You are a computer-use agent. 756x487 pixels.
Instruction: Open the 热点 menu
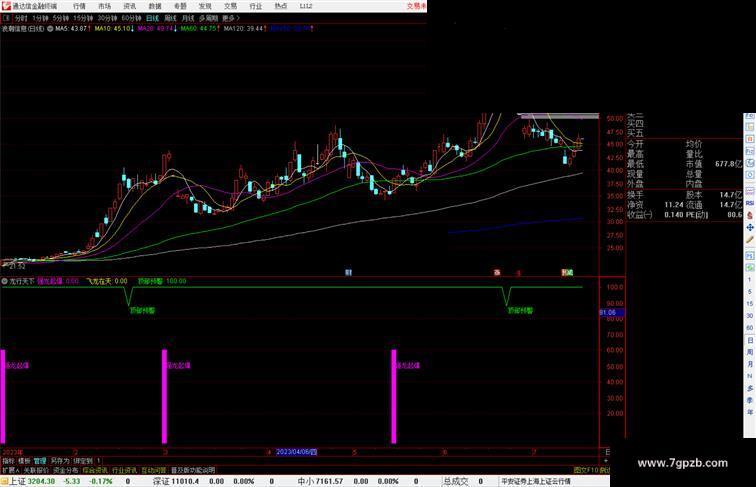pyautogui.click(x=281, y=6)
